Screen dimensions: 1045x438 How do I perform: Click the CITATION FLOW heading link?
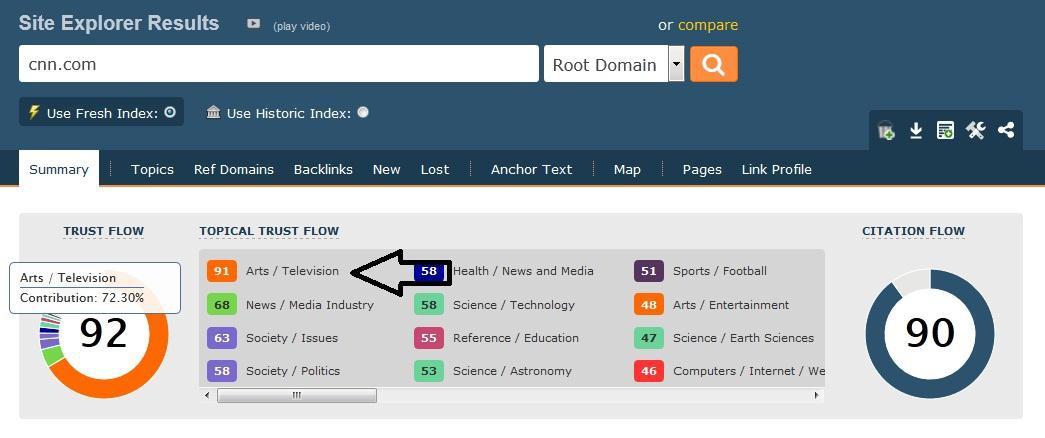(x=913, y=231)
